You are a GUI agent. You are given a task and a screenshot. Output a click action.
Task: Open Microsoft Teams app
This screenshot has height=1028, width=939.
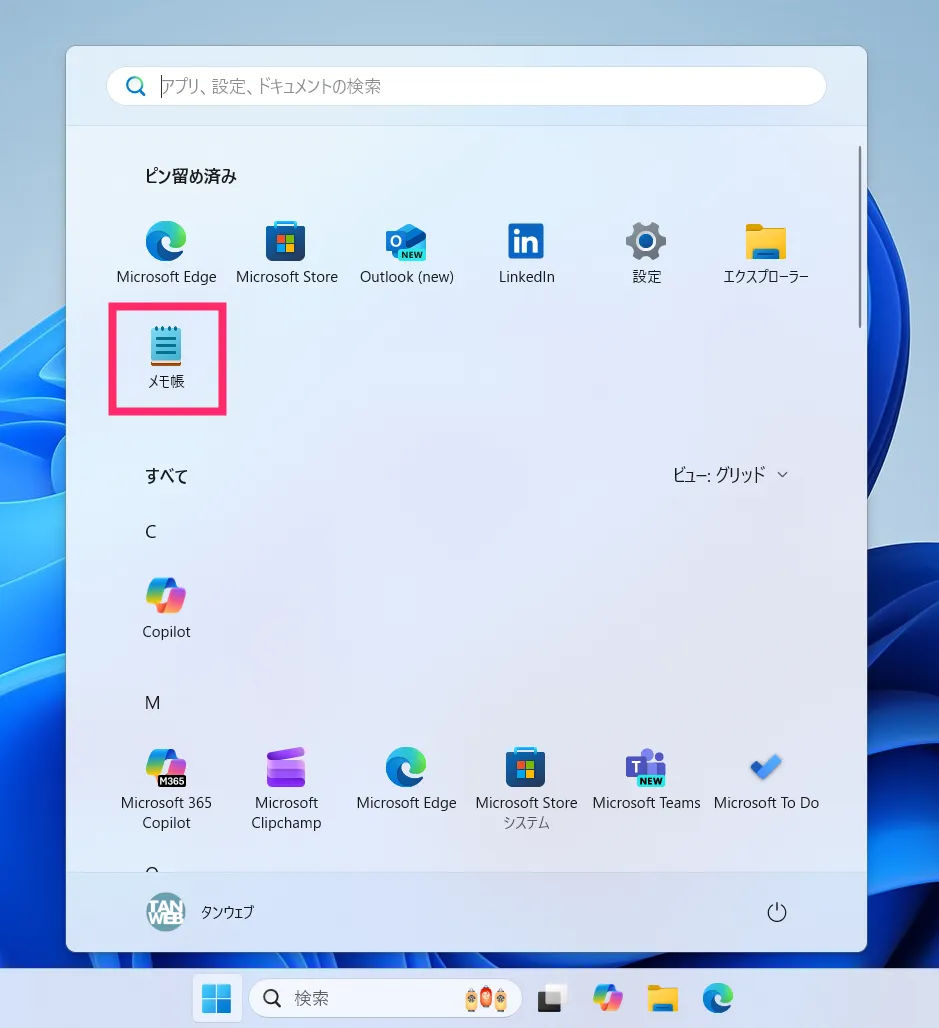pos(647,780)
